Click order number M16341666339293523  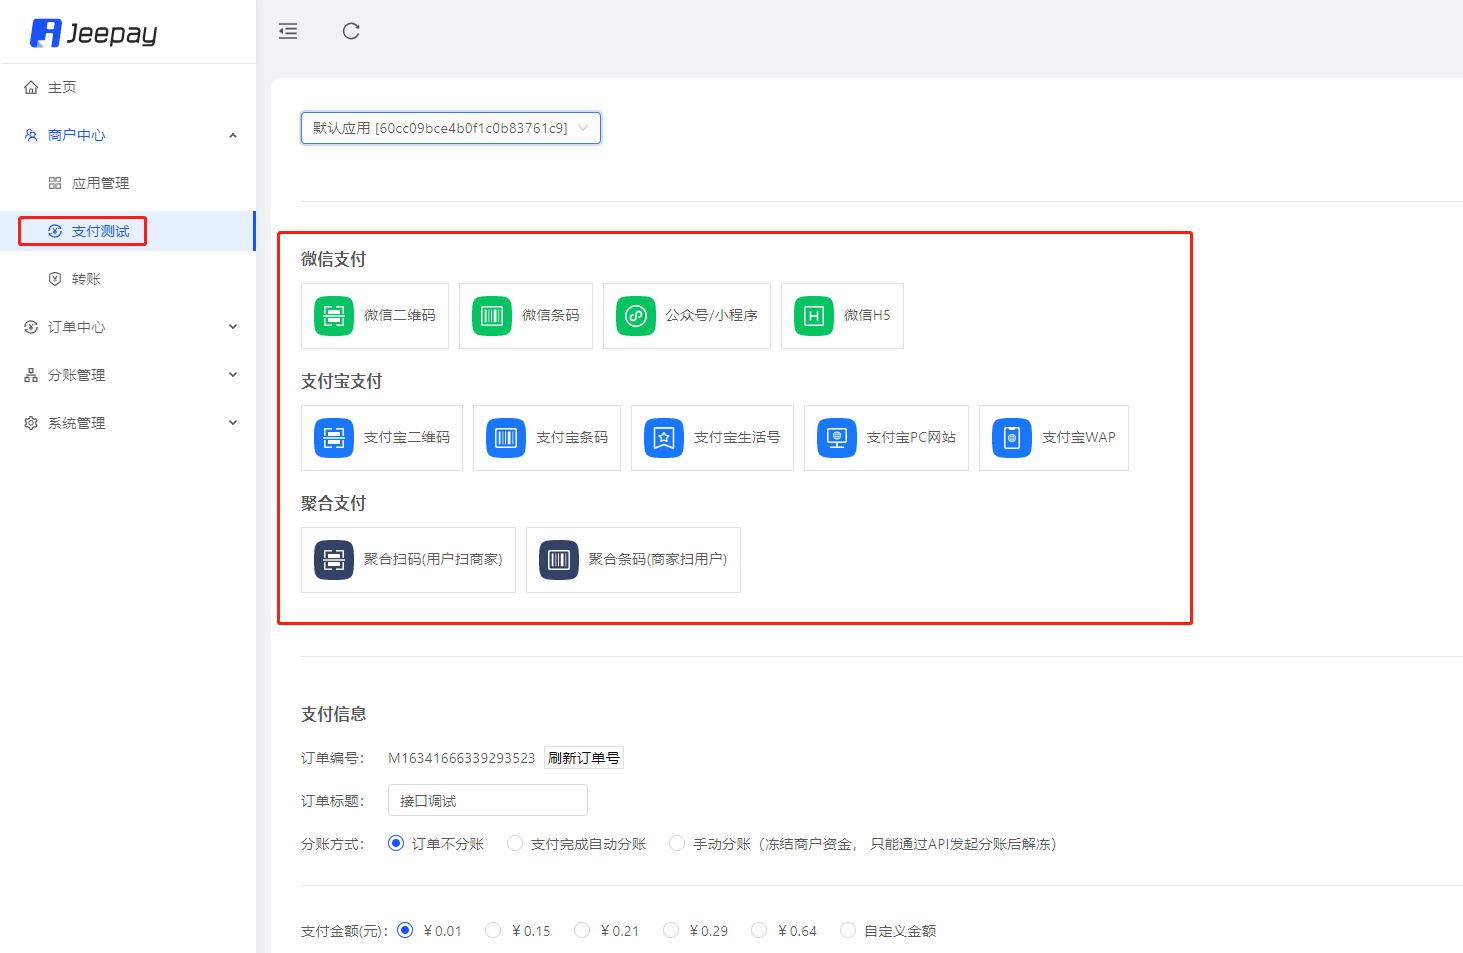click(x=462, y=758)
